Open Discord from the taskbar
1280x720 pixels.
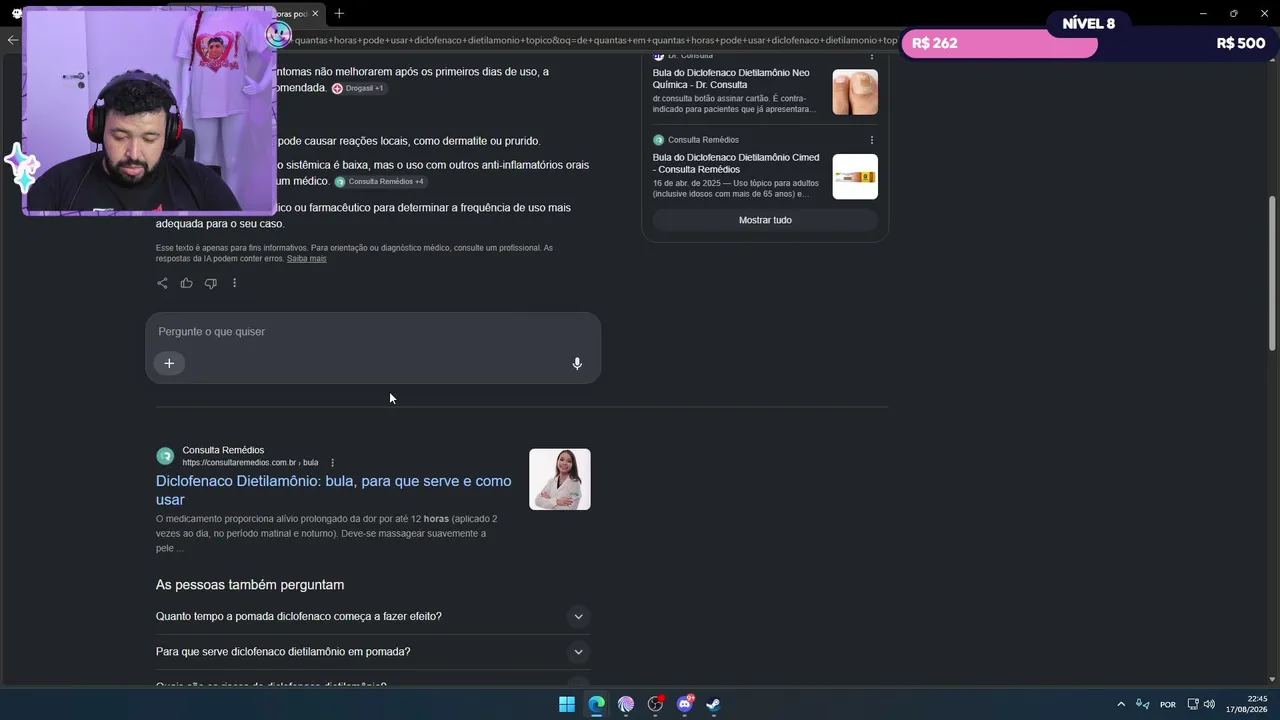pos(685,704)
